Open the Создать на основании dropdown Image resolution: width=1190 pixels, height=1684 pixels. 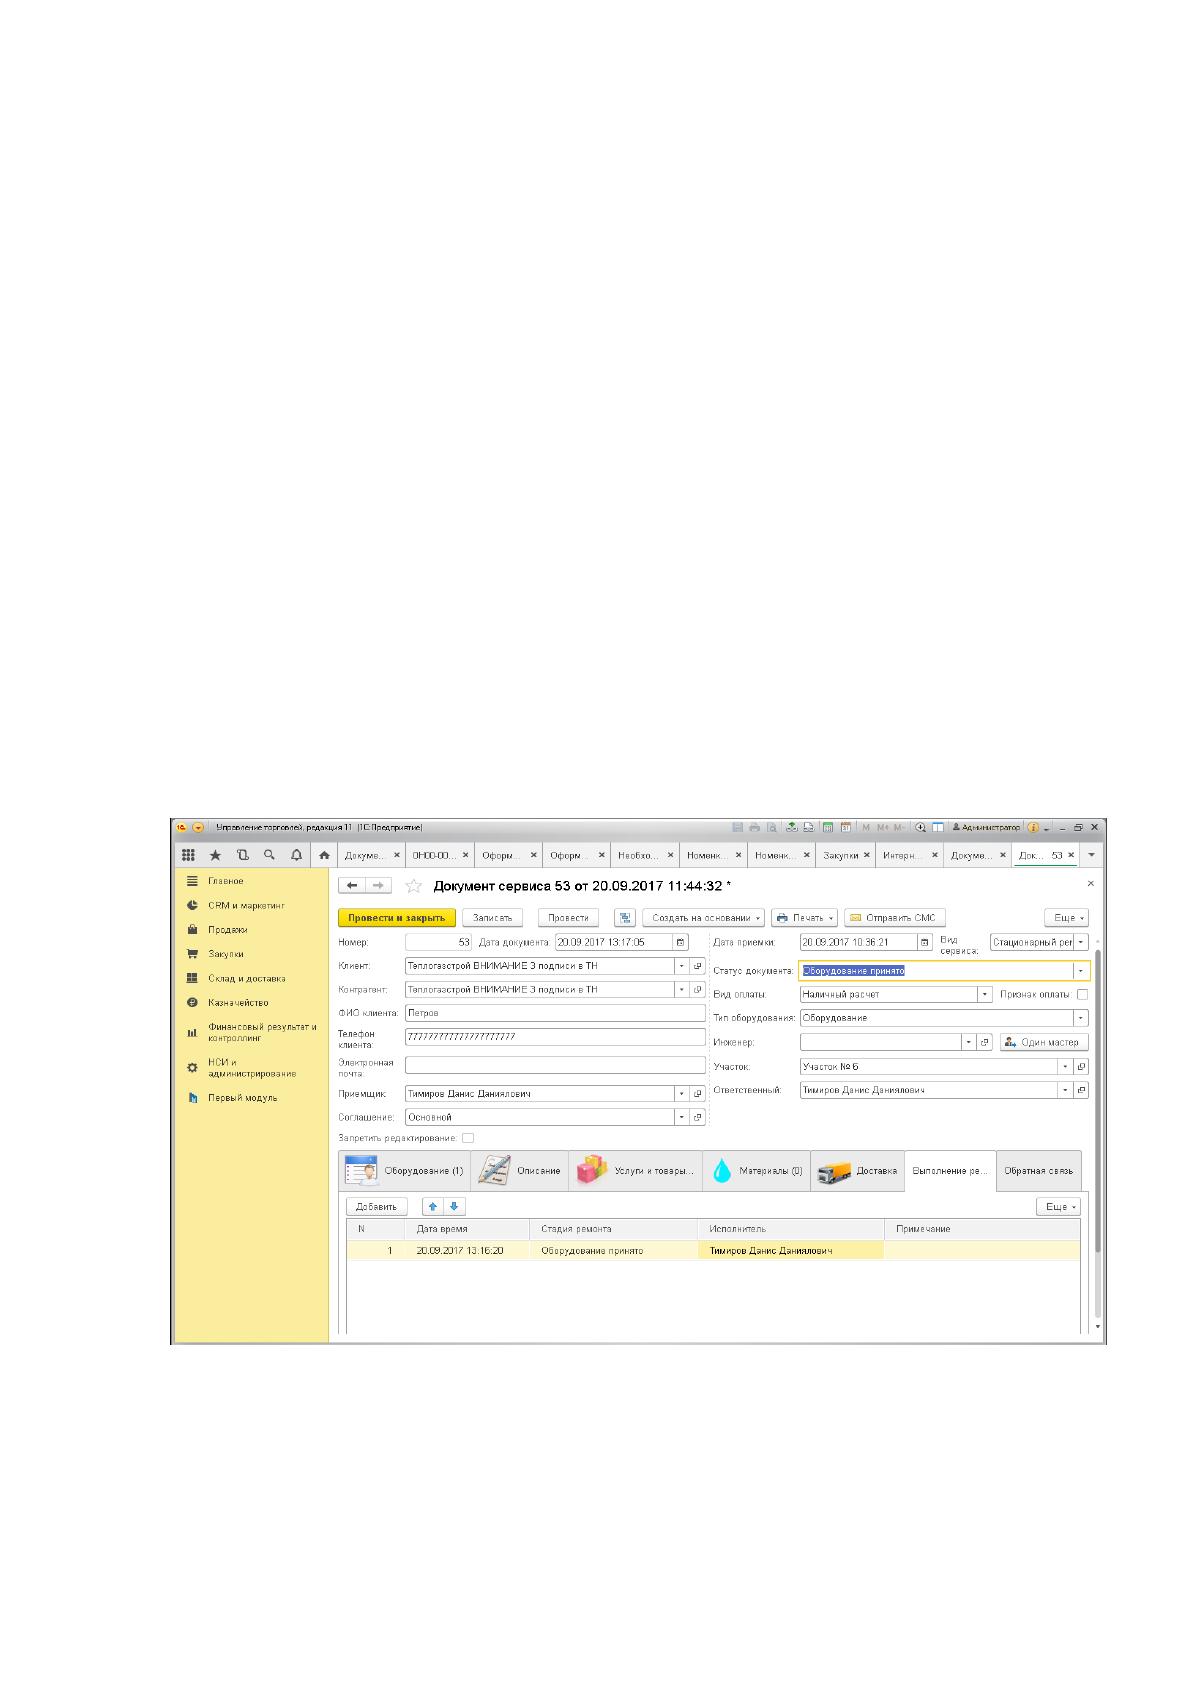point(703,917)
